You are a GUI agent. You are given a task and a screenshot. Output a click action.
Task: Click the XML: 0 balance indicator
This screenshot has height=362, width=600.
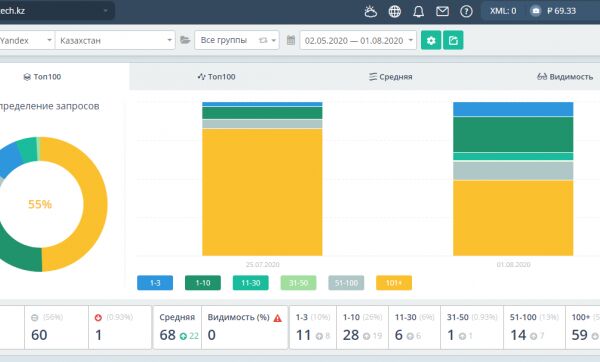[503, 11]
